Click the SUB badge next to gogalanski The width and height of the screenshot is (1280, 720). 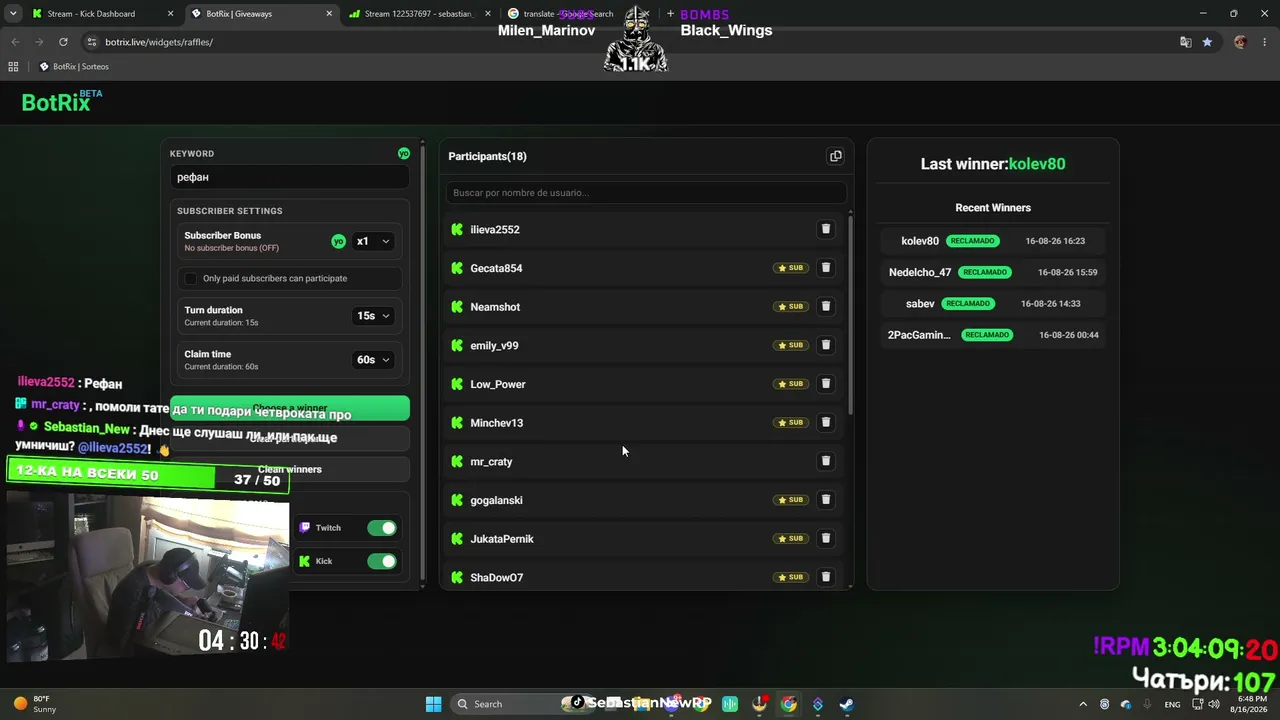(791, 500)
